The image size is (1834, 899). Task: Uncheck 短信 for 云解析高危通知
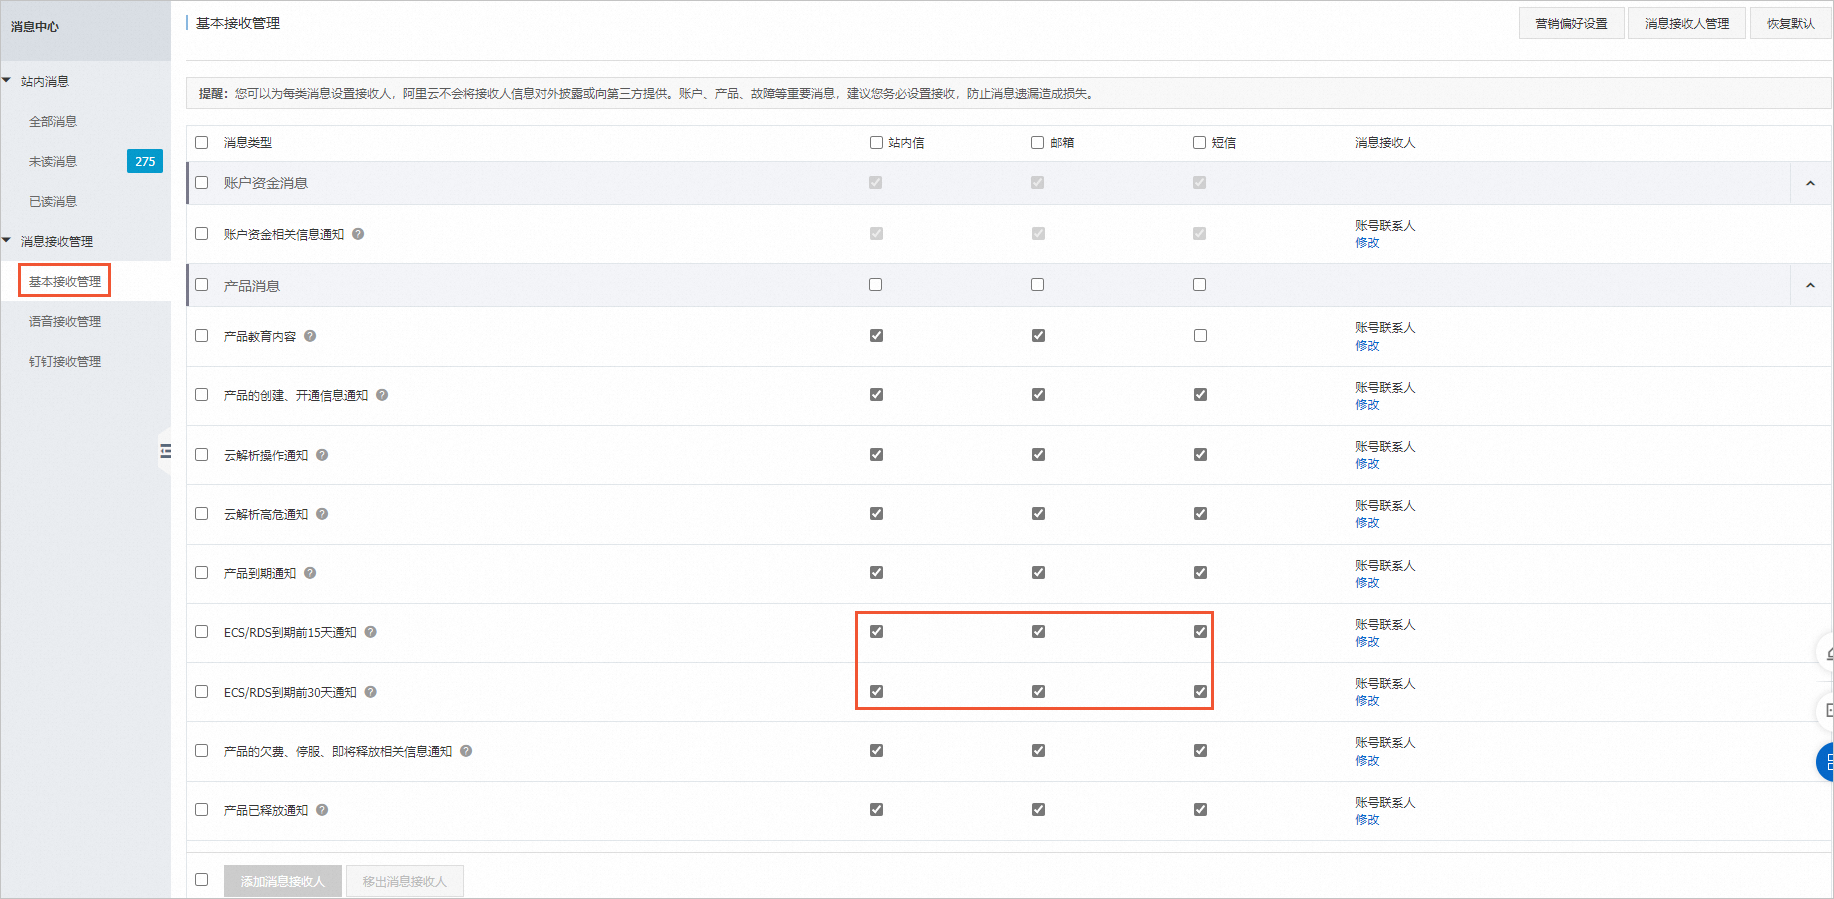coord(1200,514)
